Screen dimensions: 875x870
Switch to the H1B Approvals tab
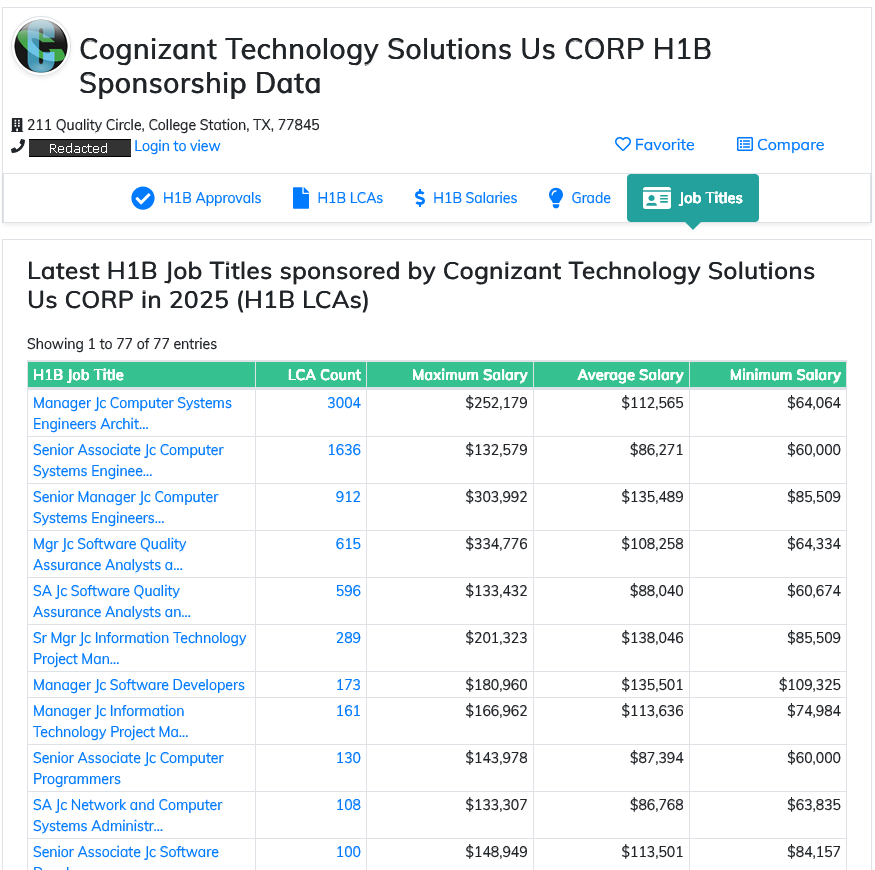point(211,198)
